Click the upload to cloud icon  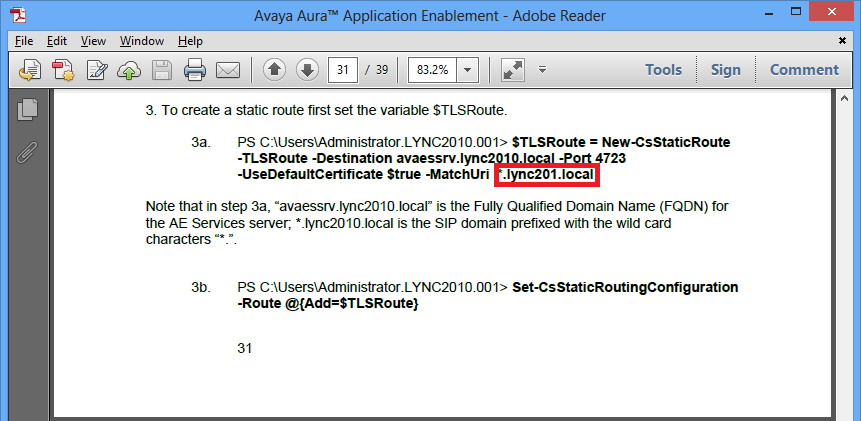click(130, 70)
